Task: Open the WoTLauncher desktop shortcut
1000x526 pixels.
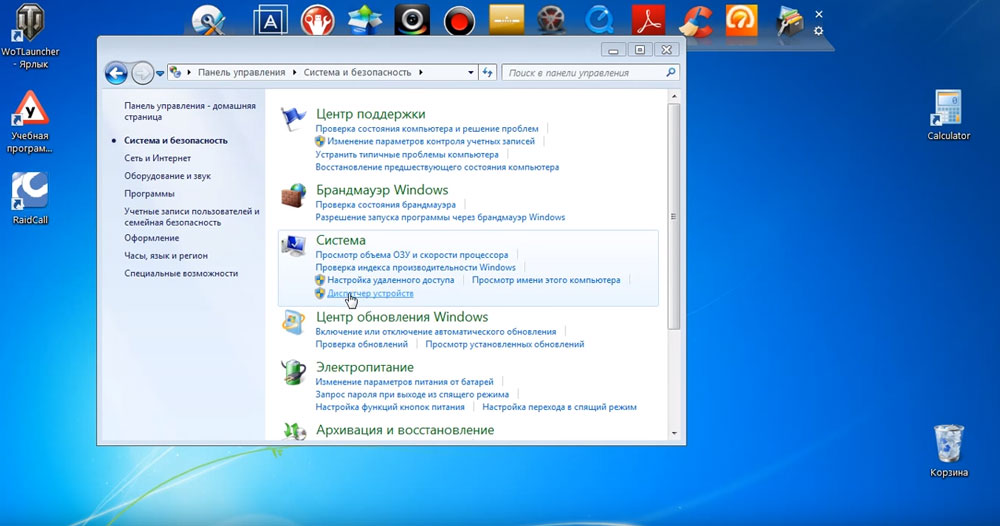Action: tap(30, 36)
